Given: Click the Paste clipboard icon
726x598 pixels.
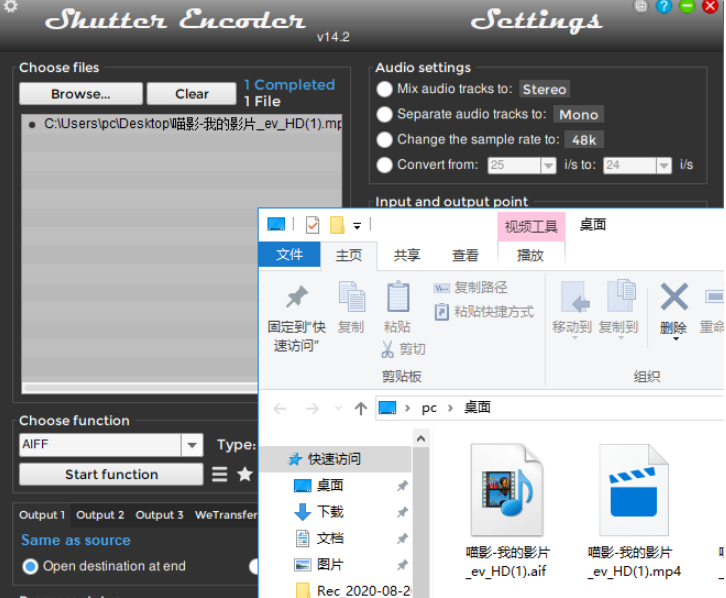Looking at the screenshot, I should pos(398,297).
